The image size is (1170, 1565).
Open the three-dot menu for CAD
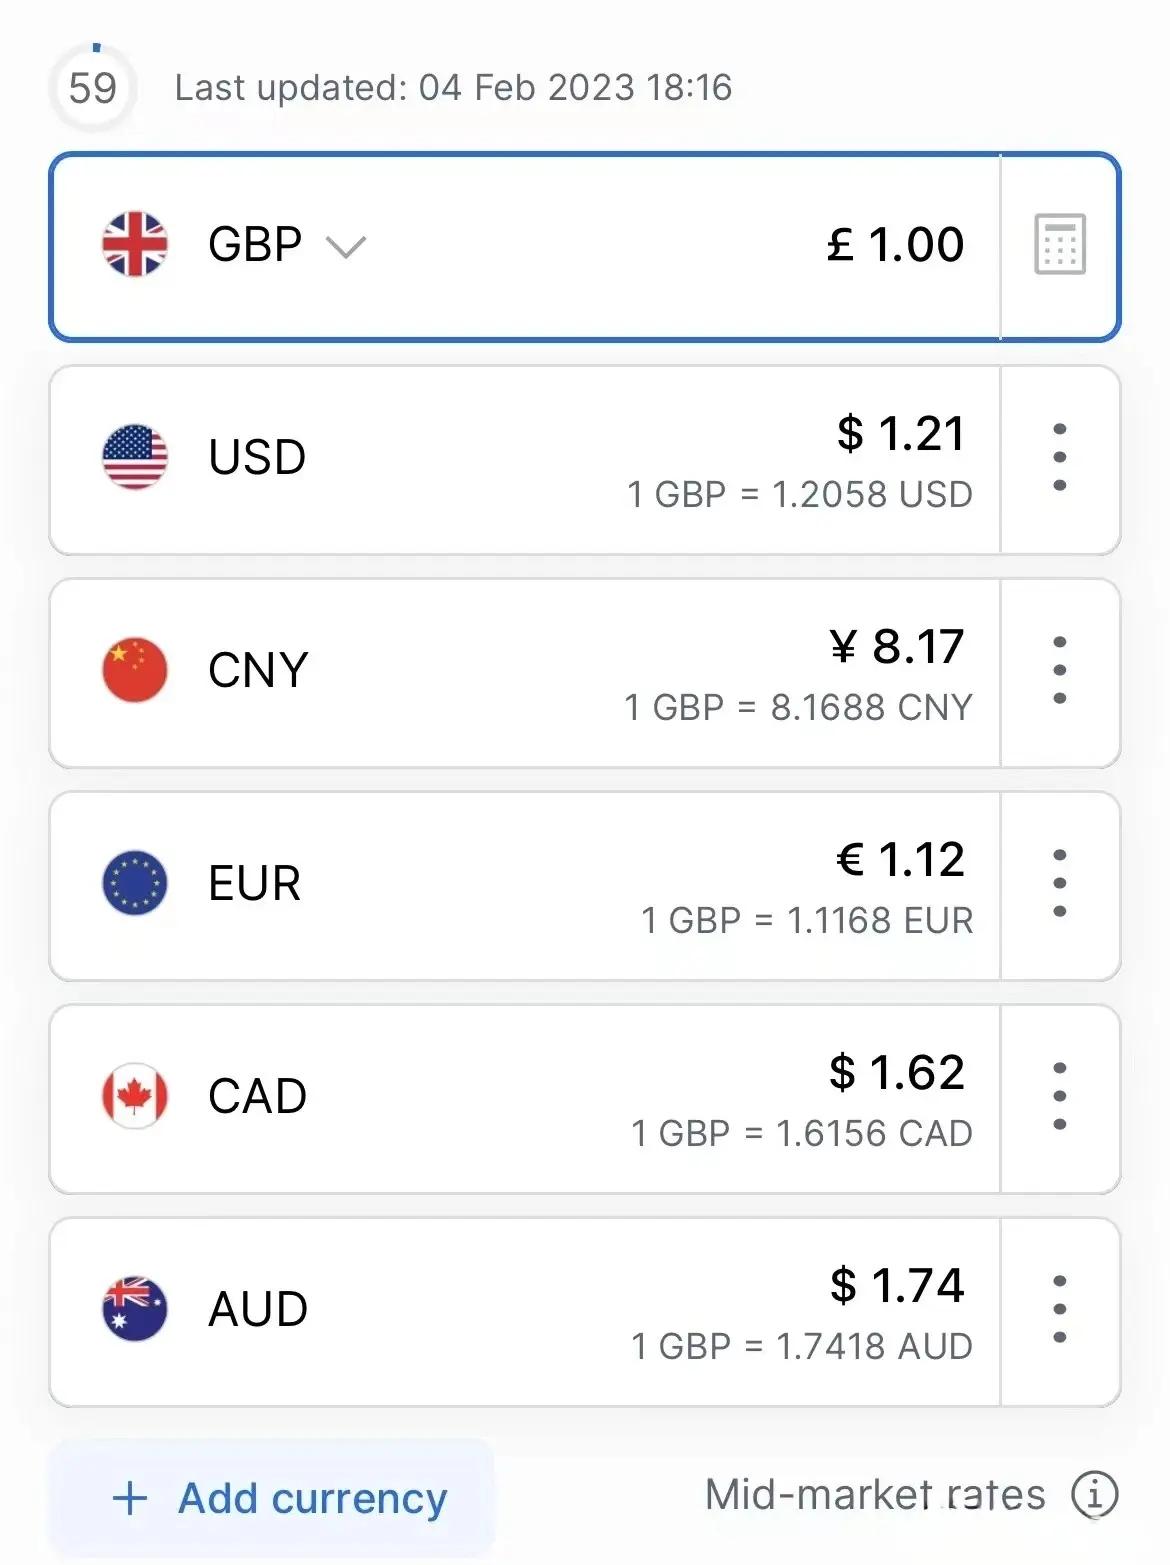pyautogui.click(x=1060, y=1096)
